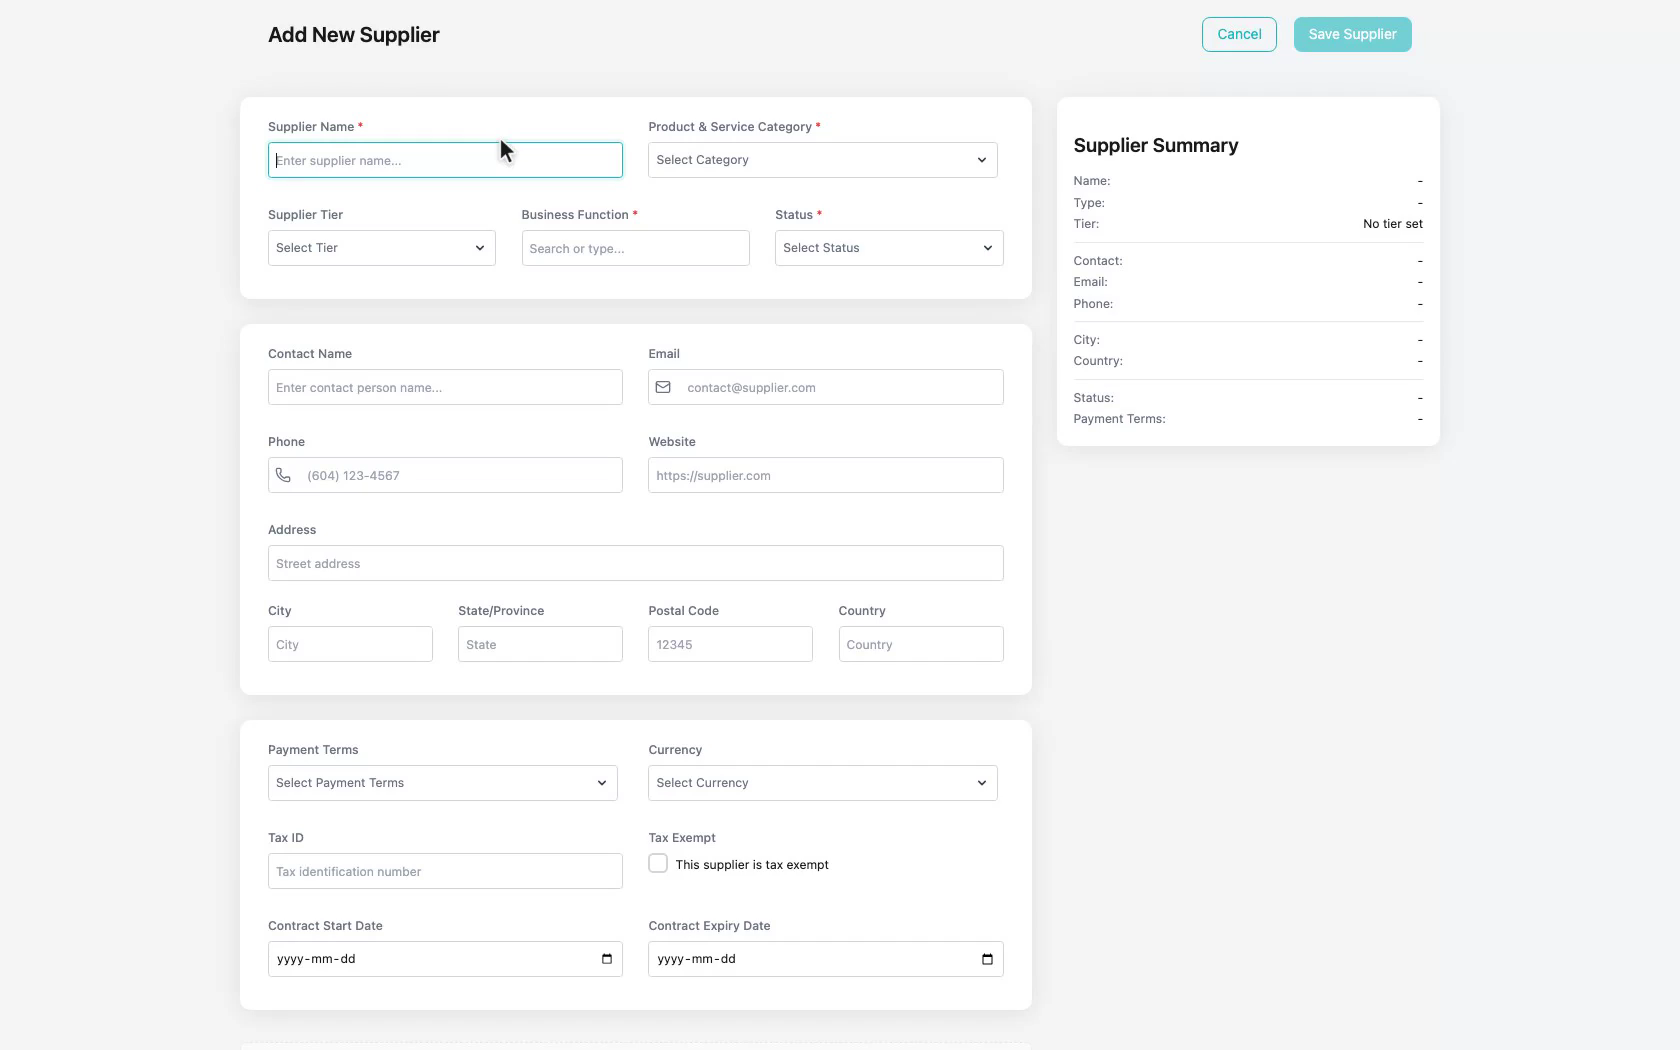This screenshot has height=1050, width=1680.
Task: Open the Select Payment Terms dropdown
Action: coord(442,783)
